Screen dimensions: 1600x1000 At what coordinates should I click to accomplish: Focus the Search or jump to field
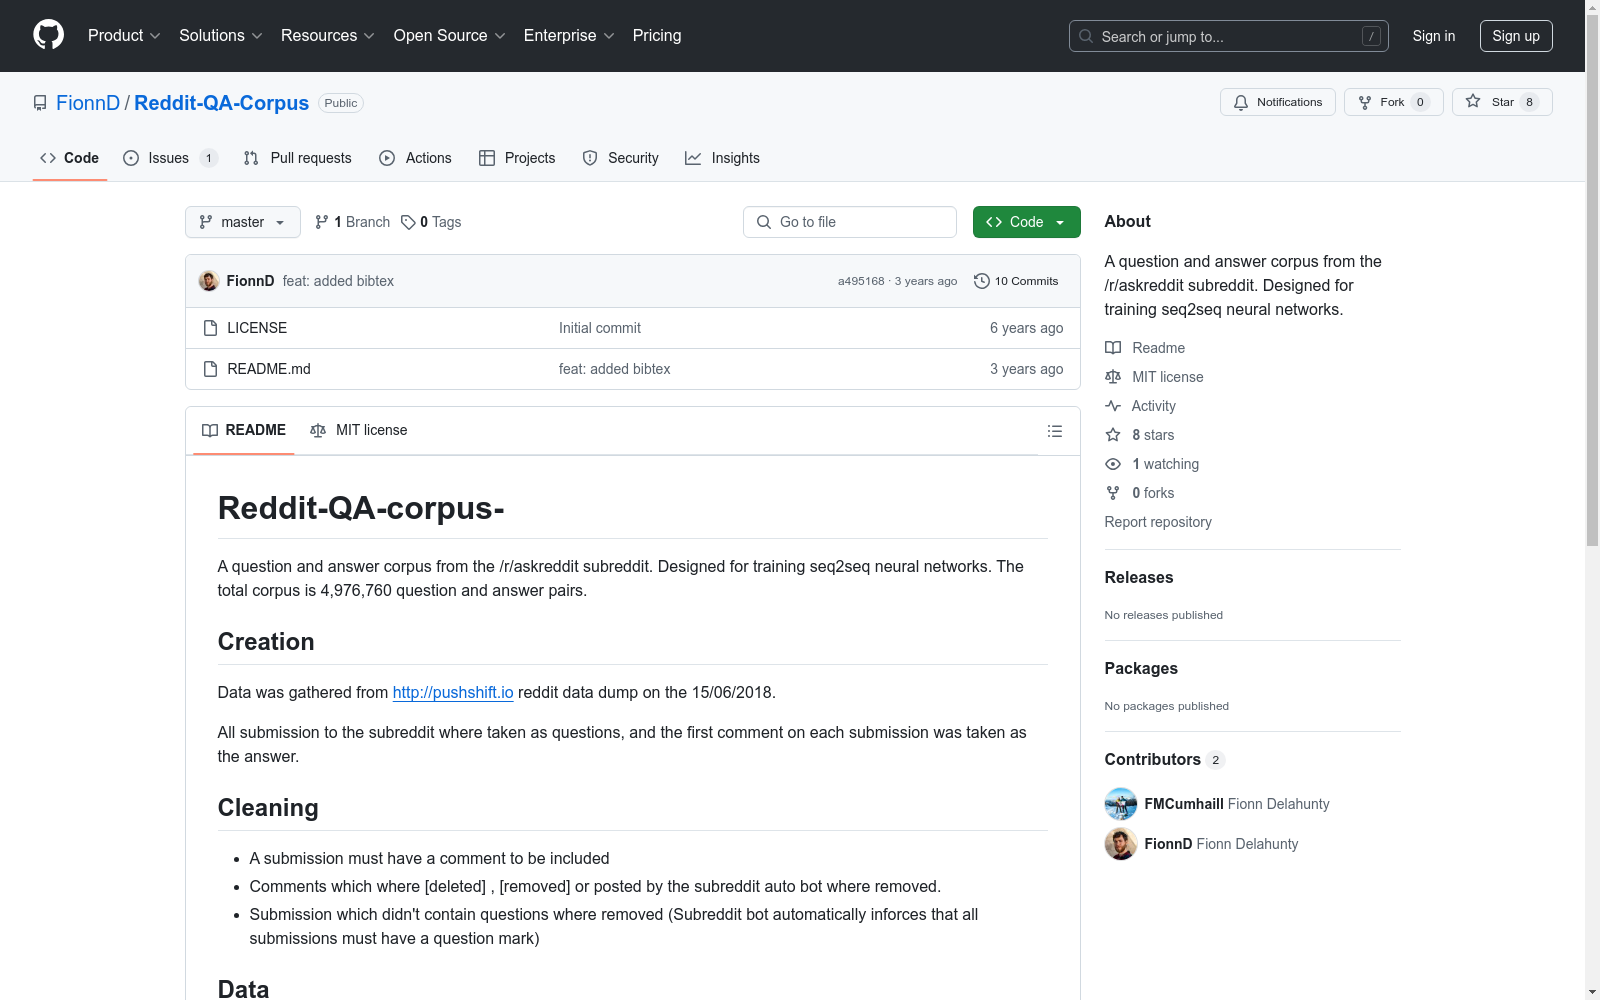coord(1229,36)
